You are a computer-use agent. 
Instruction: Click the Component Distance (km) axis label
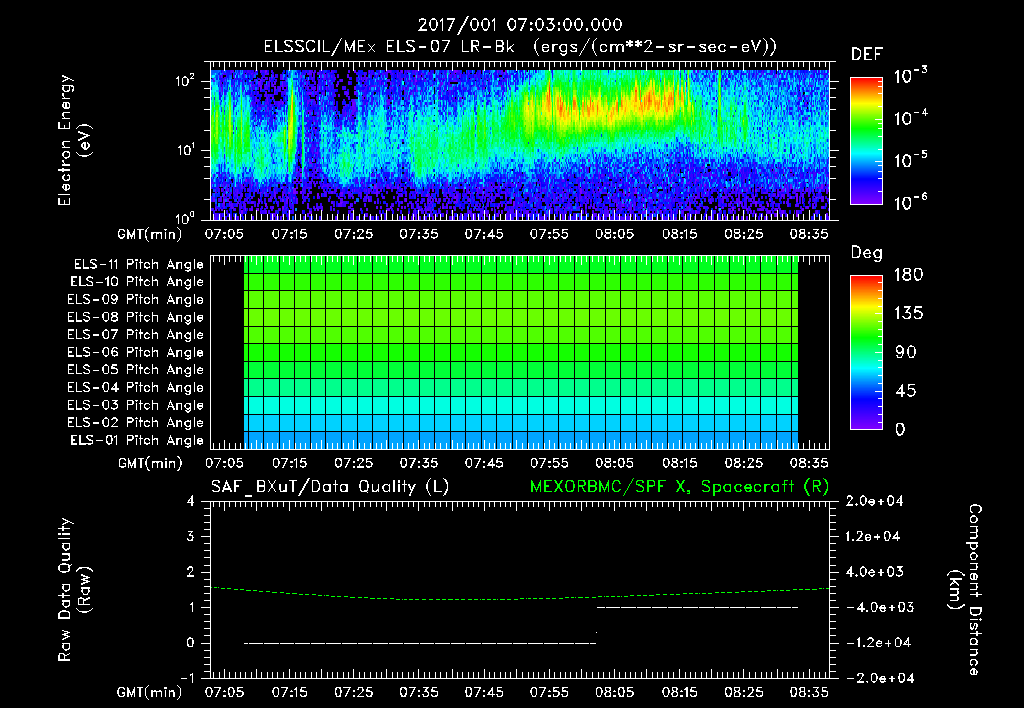click(965, 589)
